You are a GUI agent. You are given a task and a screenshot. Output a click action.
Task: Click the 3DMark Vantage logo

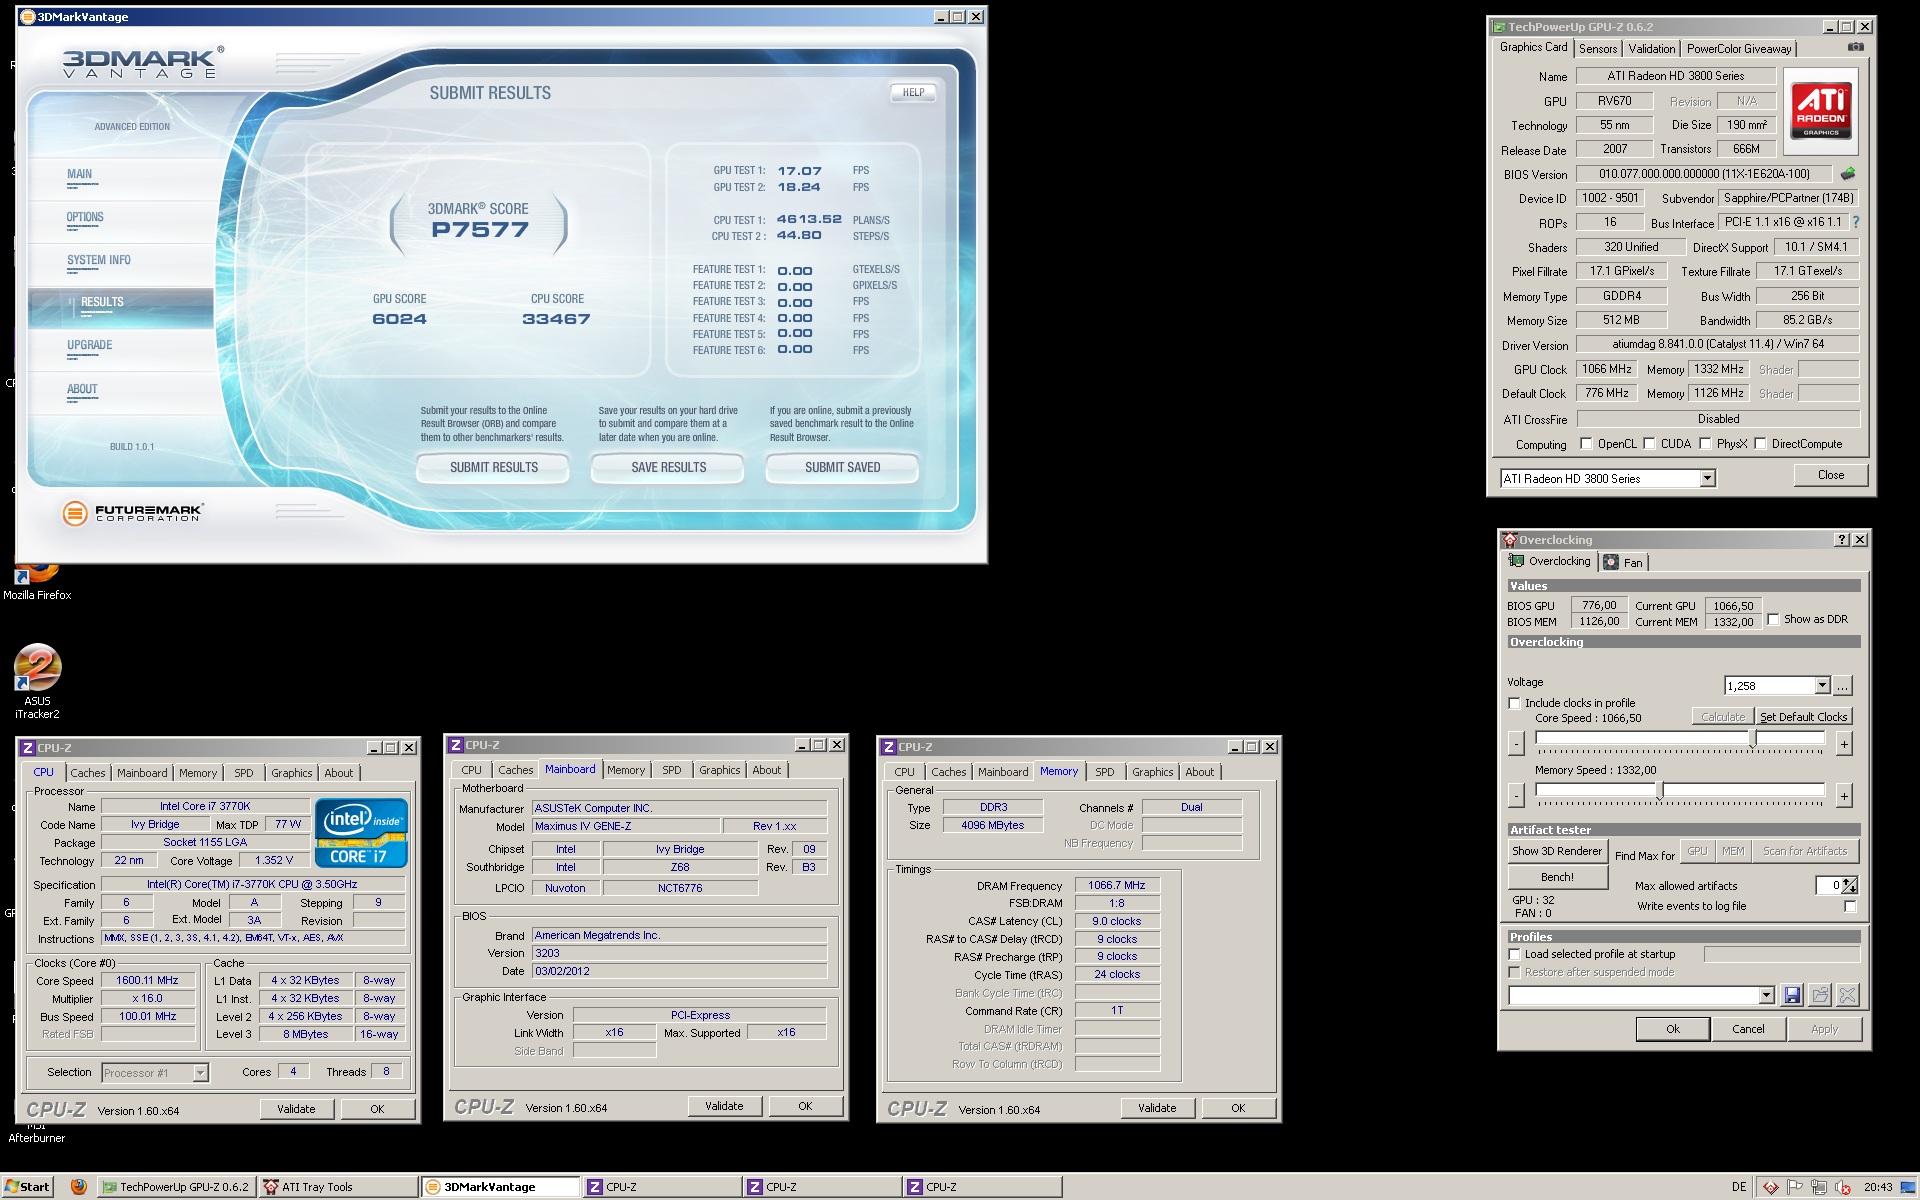click(x=143, y=62)
